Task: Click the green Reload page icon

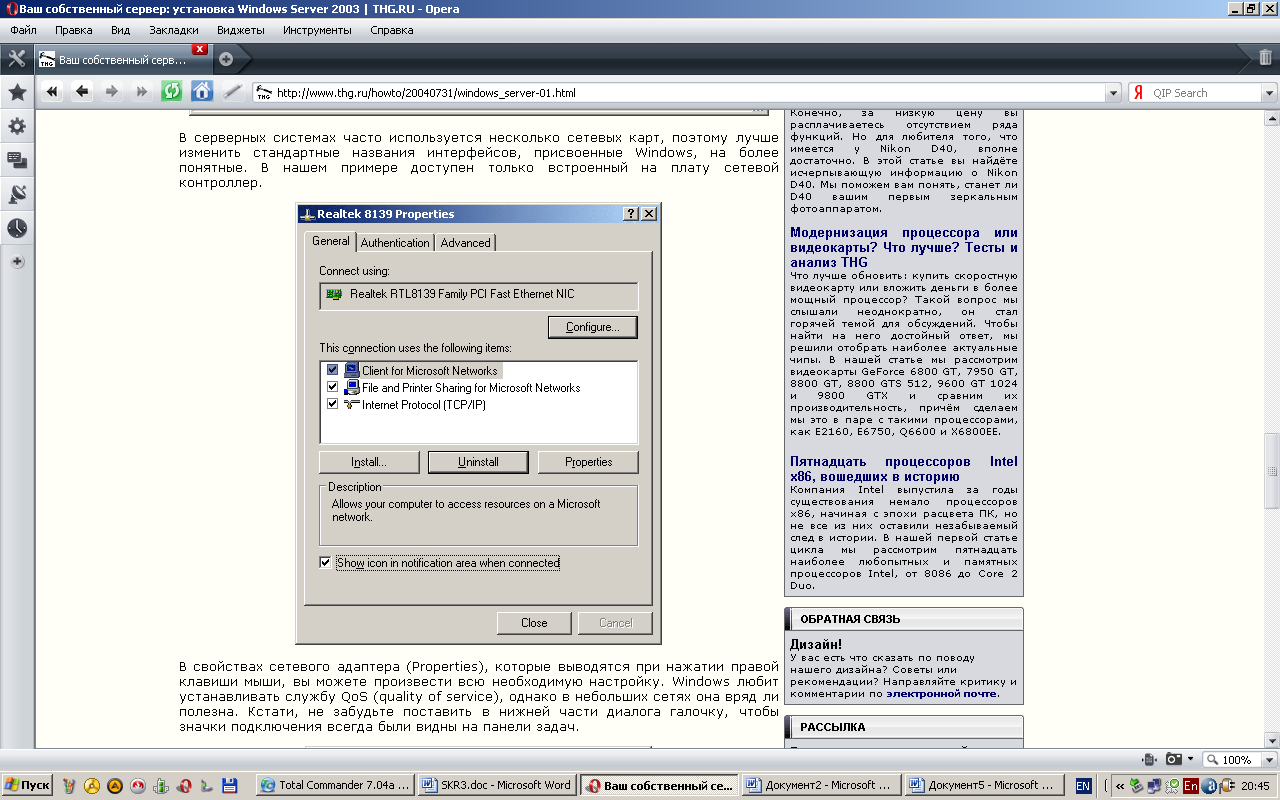Action: (172, 92)
